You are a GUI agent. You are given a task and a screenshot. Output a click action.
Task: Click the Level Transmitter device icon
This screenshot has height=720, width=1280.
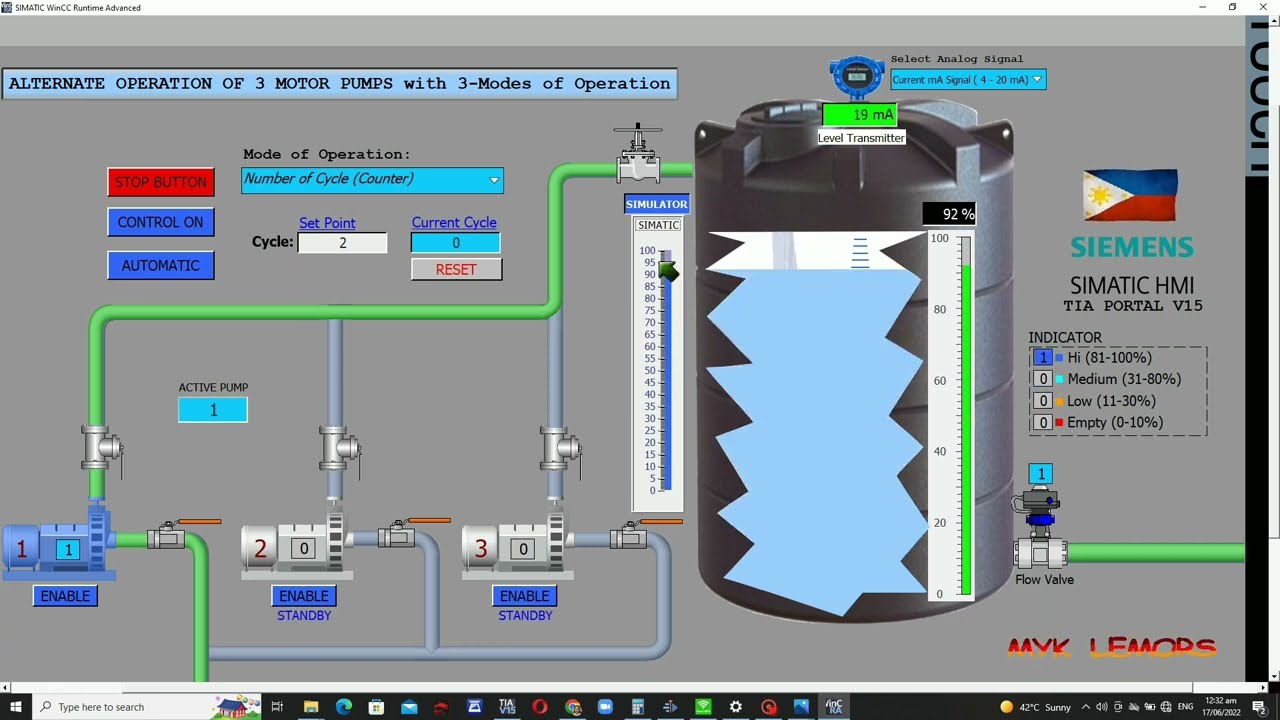[x=857, y=77]
